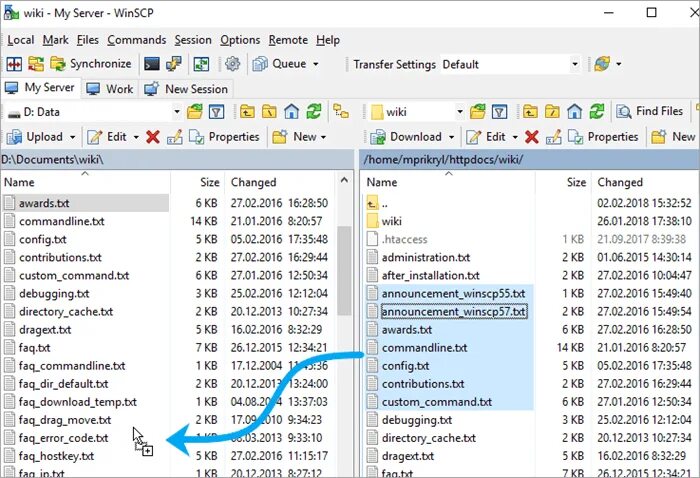
Task: Open in PuTTY toolbar icon
Action: (x=174, y=64)
